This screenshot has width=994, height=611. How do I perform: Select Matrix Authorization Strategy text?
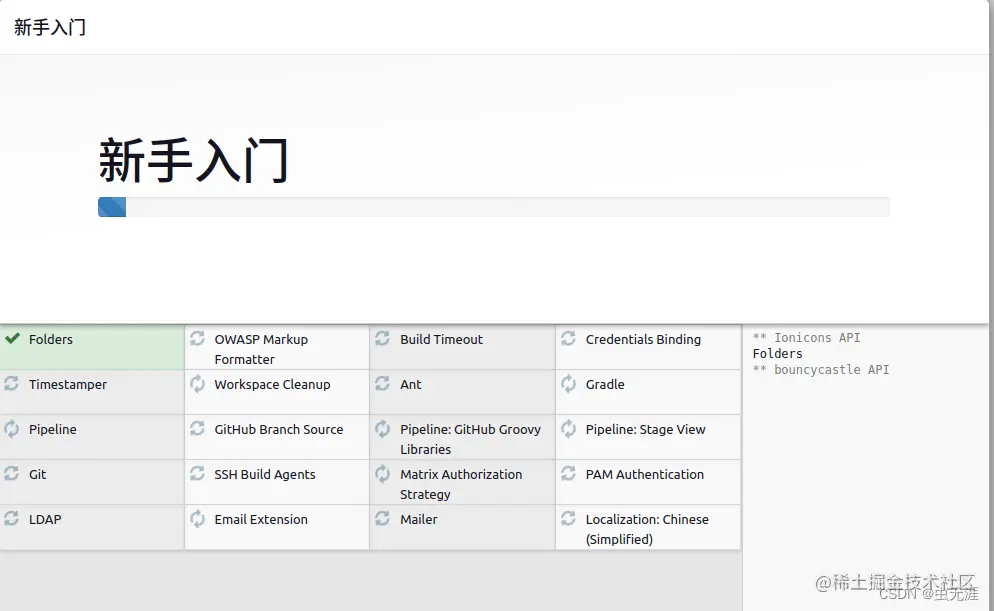pyautogui.click(x=461, y=484)
